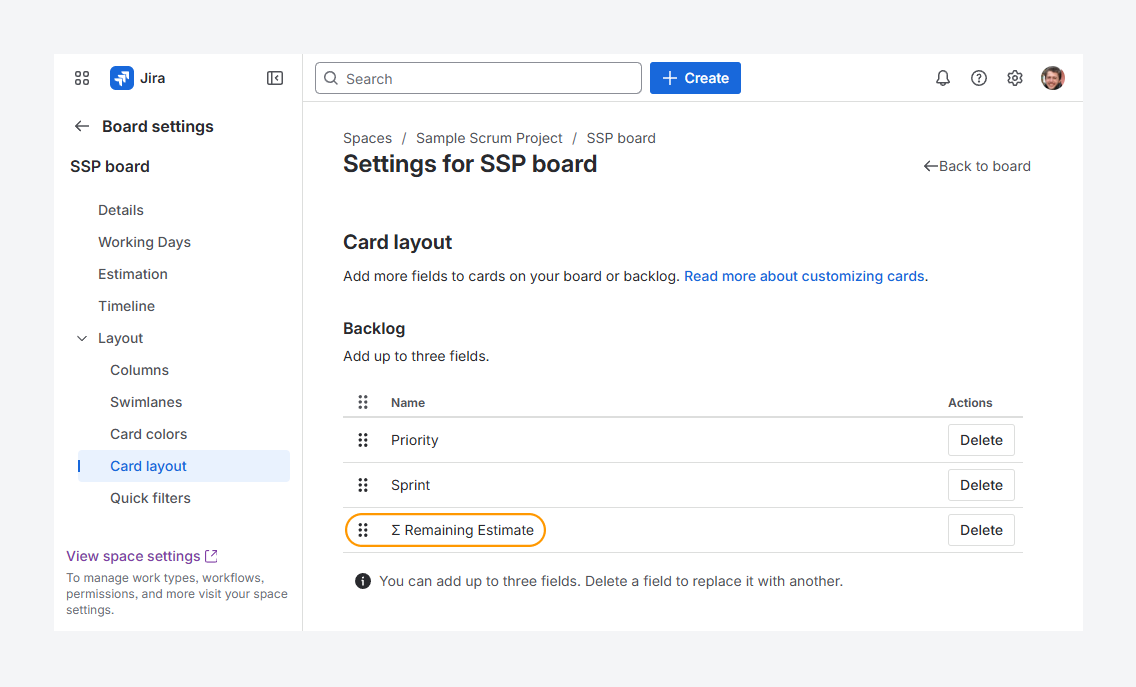The width and height of the screenshot is (1136, 687).
Task: Focus the Search input field
Action: 478,78
